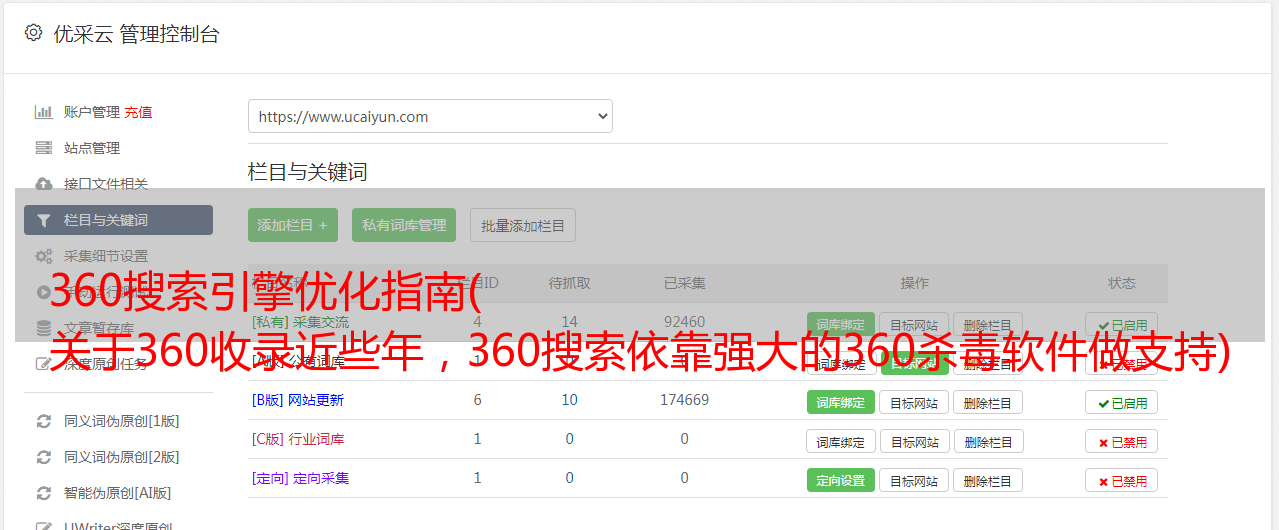Open 站点管理 in the sidebar
1279x530 pixels.
point(92,148)
